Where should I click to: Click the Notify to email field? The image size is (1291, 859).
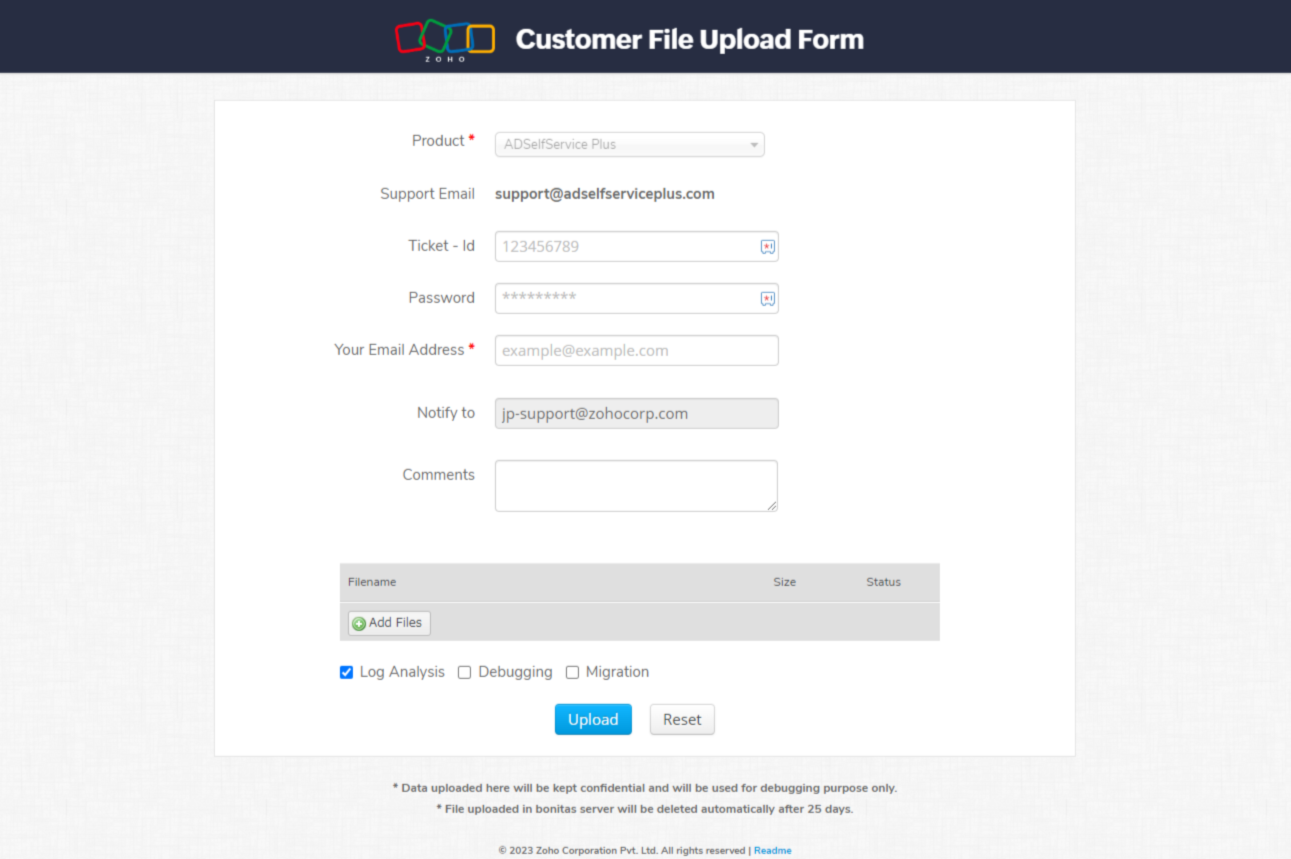636,414
